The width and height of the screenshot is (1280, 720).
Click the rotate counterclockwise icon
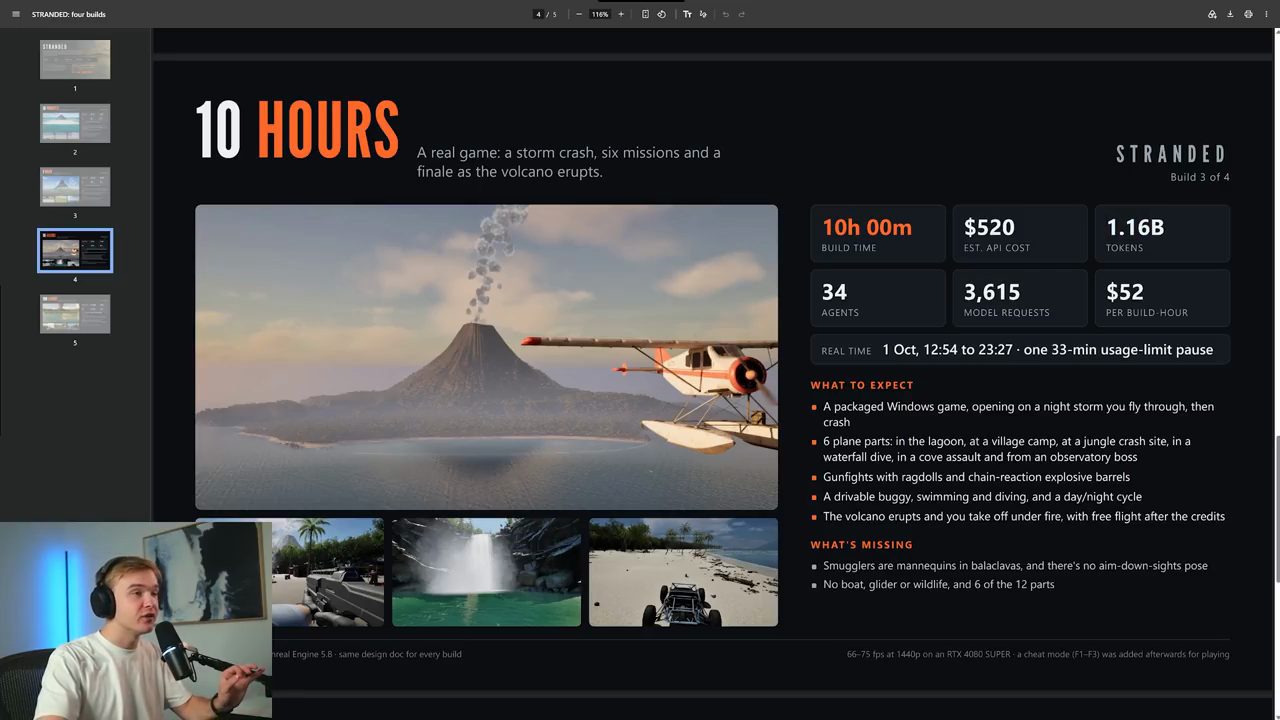(661, 14)
